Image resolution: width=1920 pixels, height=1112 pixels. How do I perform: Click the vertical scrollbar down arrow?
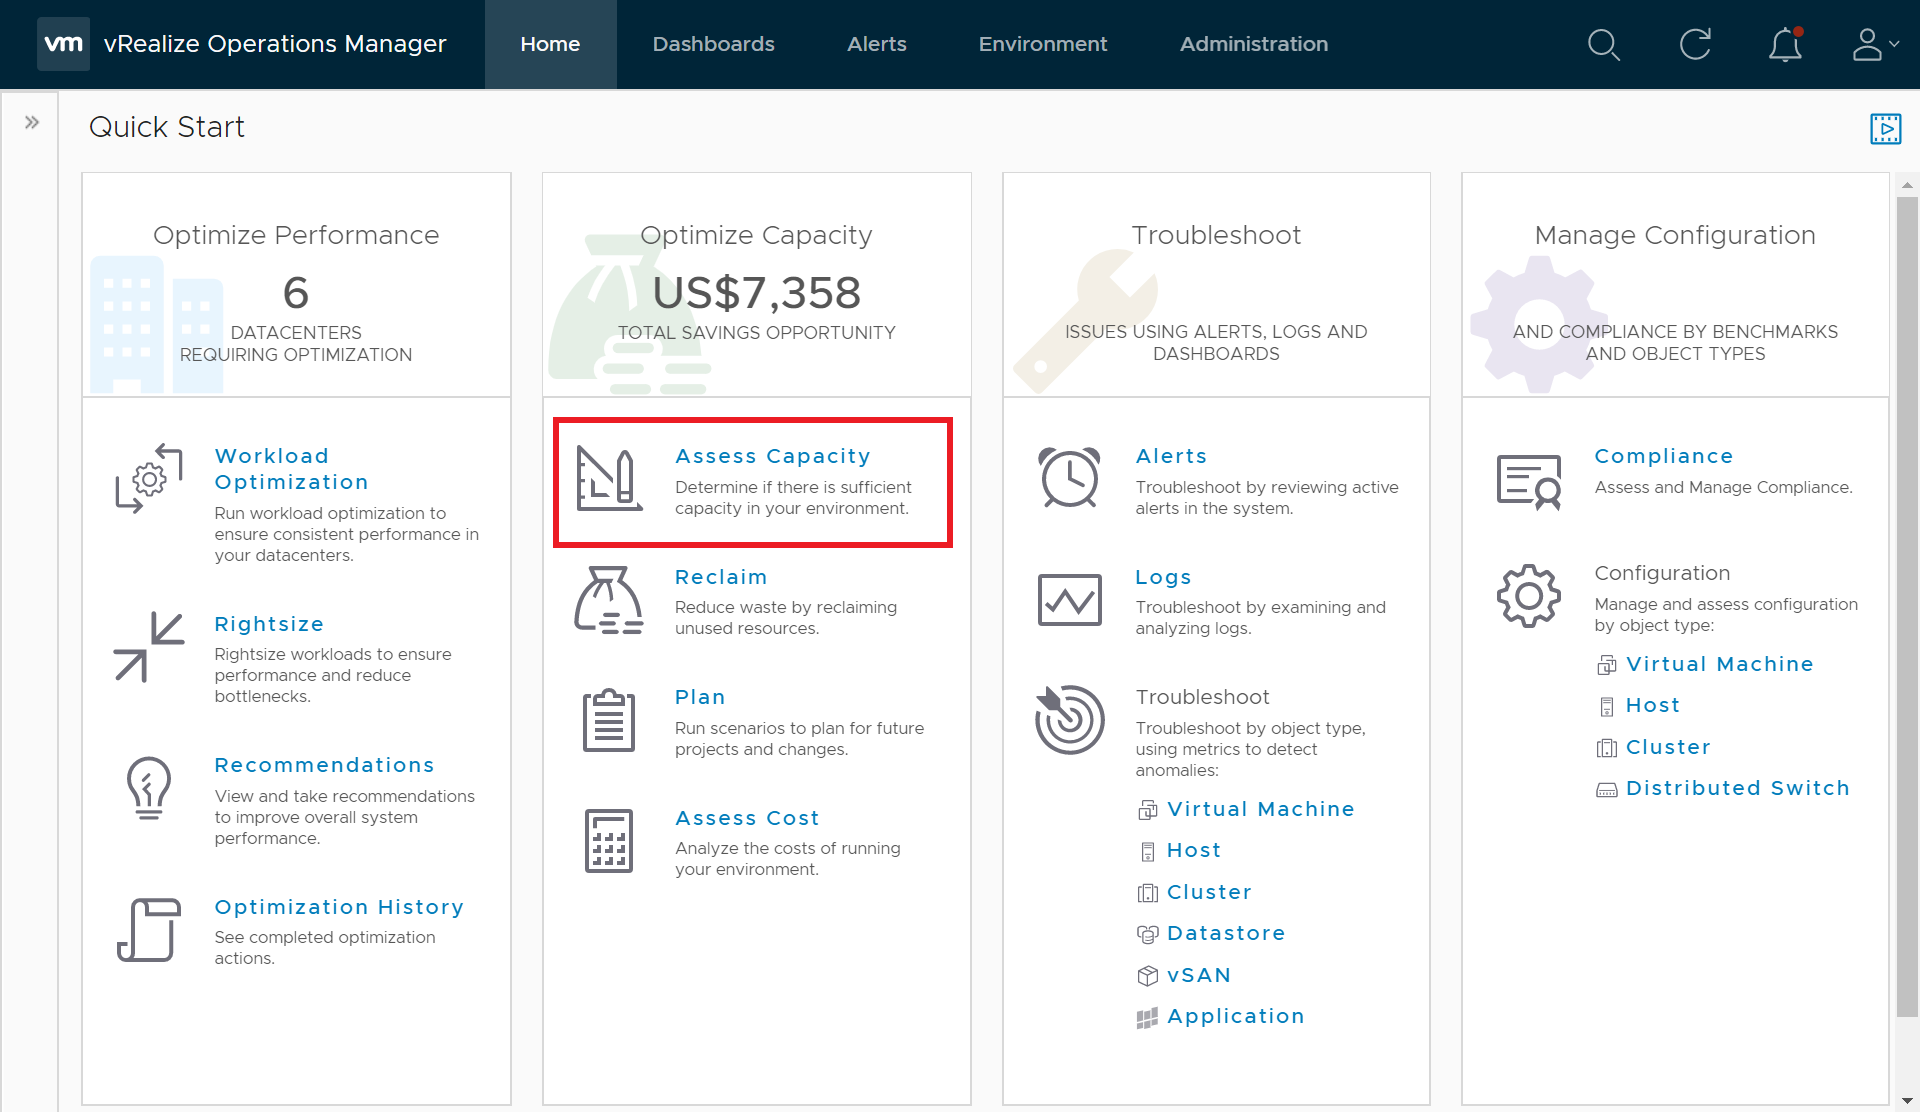click(x=1907, y=1101)
